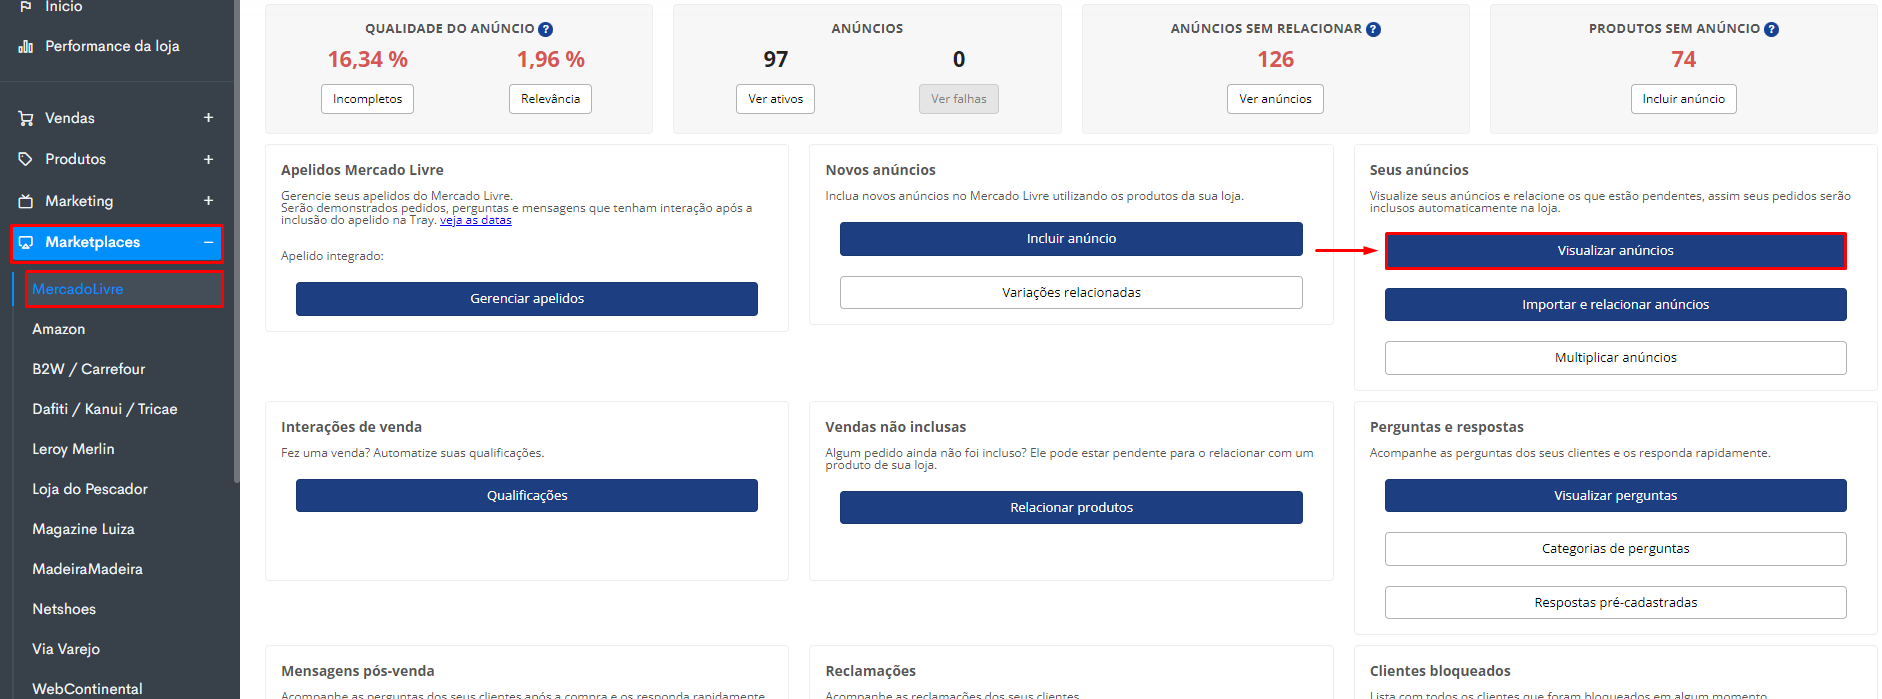Expand the Marketing menu plus sign
This screenshot has height=699, width=1882.
click(209, 201)
